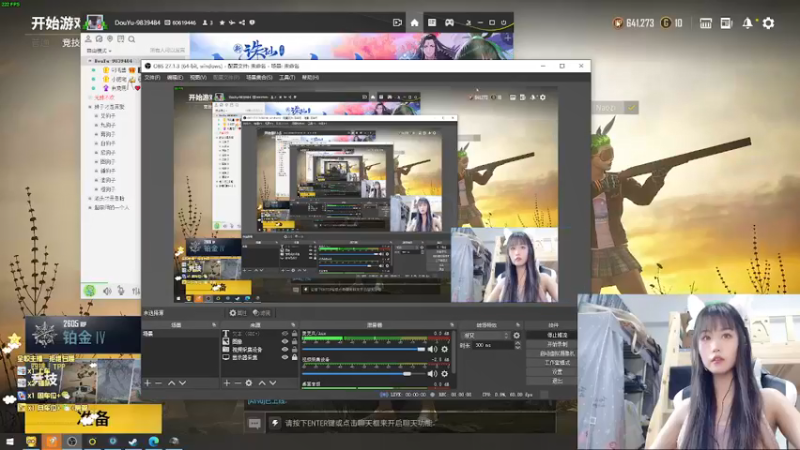Collapse DouYu-9839484 channel tree node

coord(90,61)
